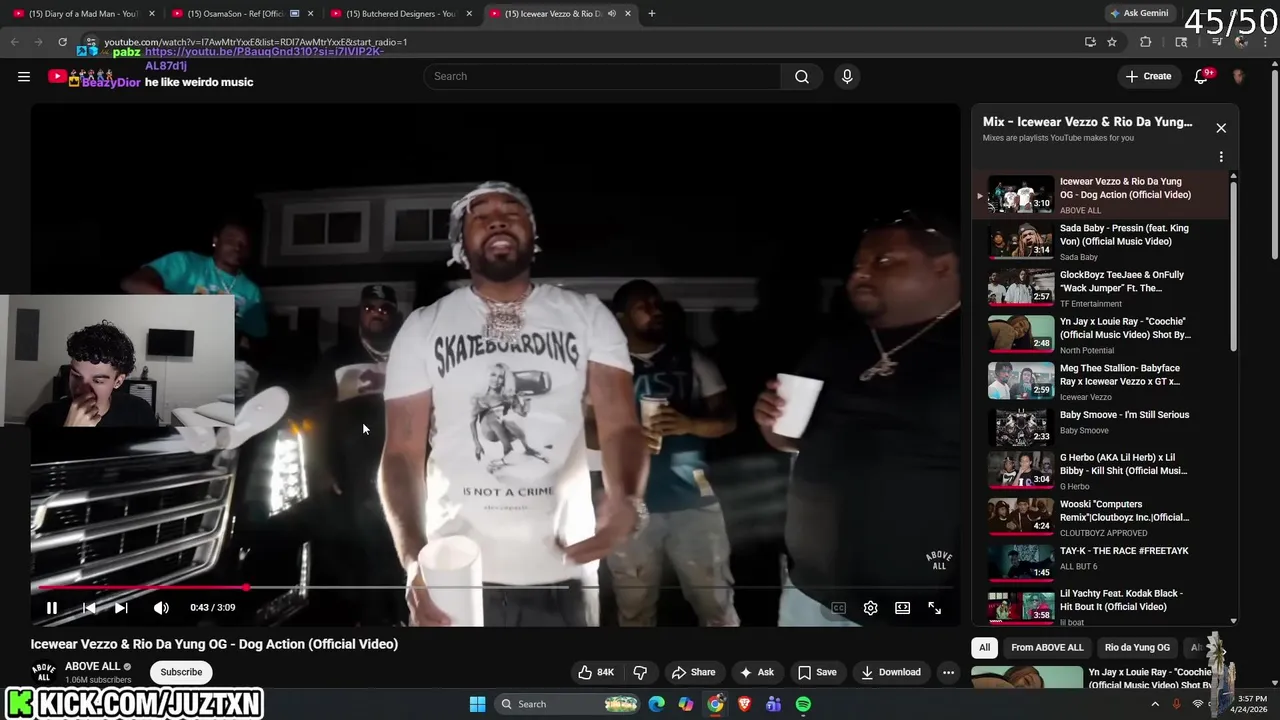1280x720 pixels.
Task: Open the YouTube hamburger guide menu
Action: 24,76
